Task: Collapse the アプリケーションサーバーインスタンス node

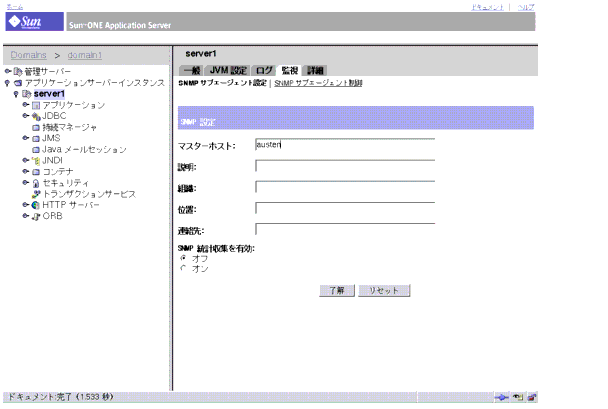Action: [7, 83]
